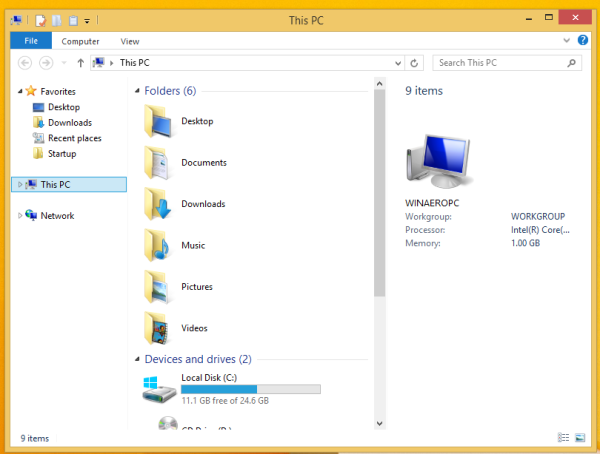Select Recent places under Favorites
The height and width of the screenshot is (454, 600).
(x=75, y=138)
